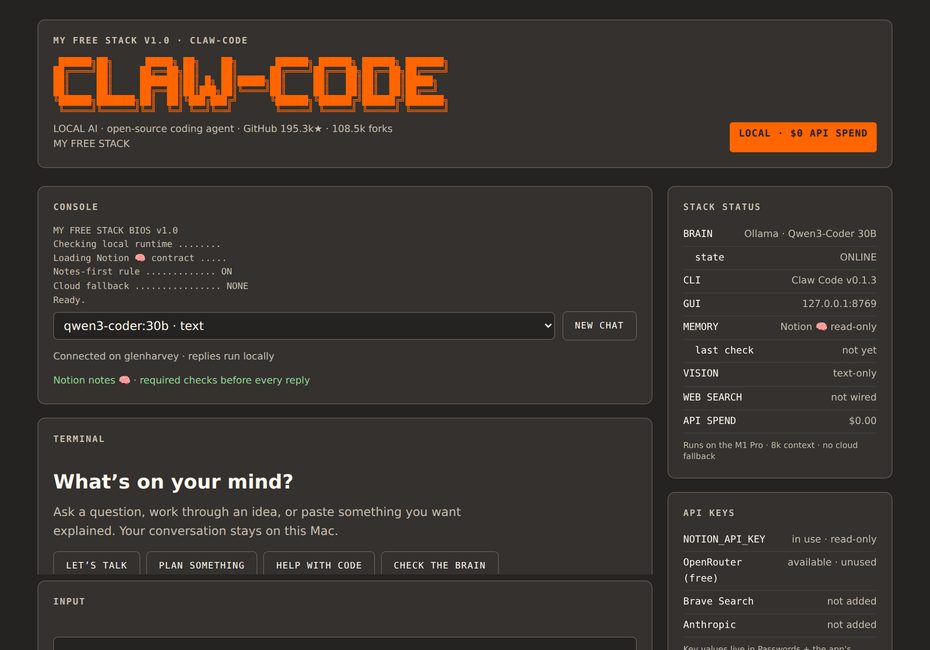Image resolution: width=930 pixels, height=650 pixels.
Task: Click the LET'S TALK button
Action: (97, 564)
